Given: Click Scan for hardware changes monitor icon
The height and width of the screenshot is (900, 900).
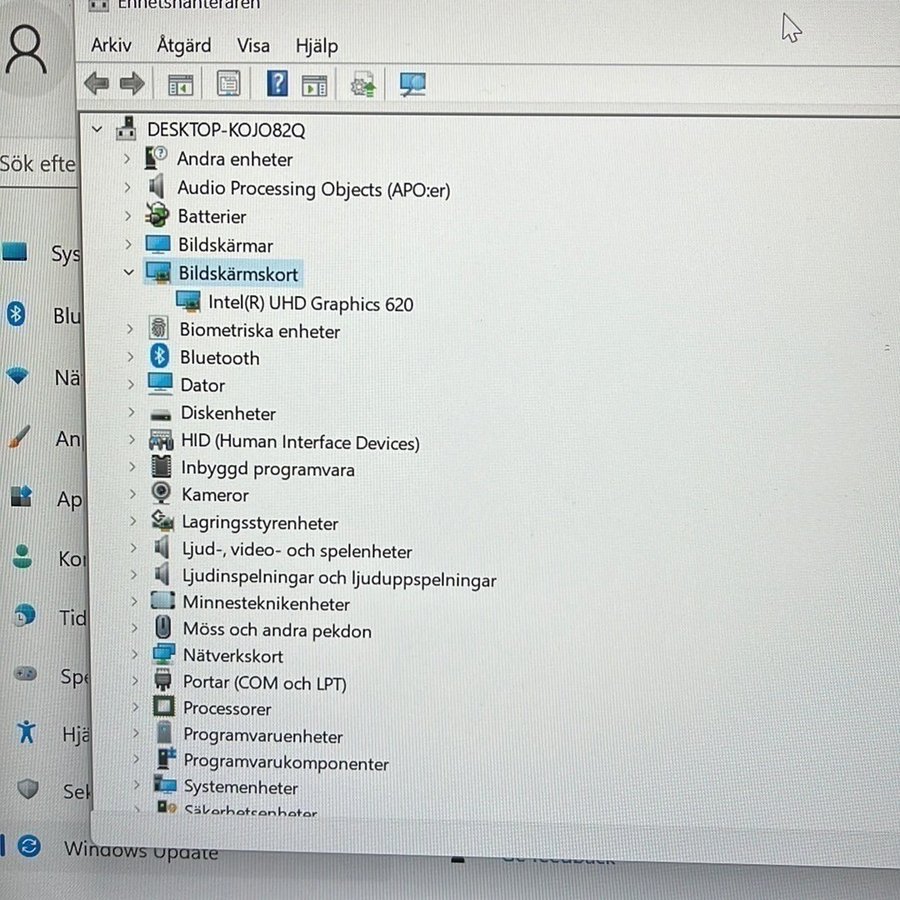Looking at the screenshot, I should (413, 85).
